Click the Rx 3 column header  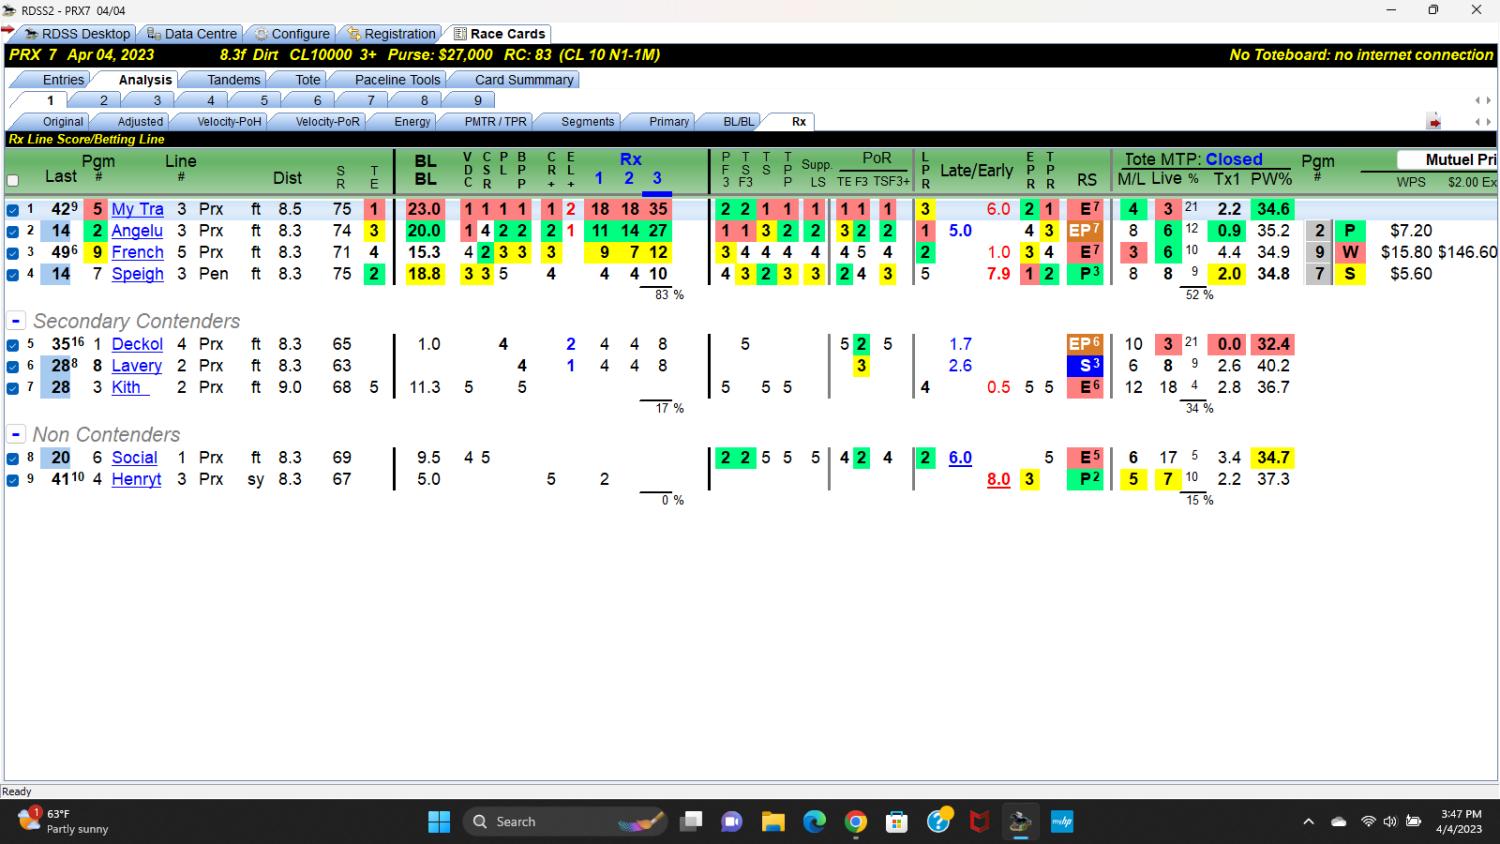657,178
